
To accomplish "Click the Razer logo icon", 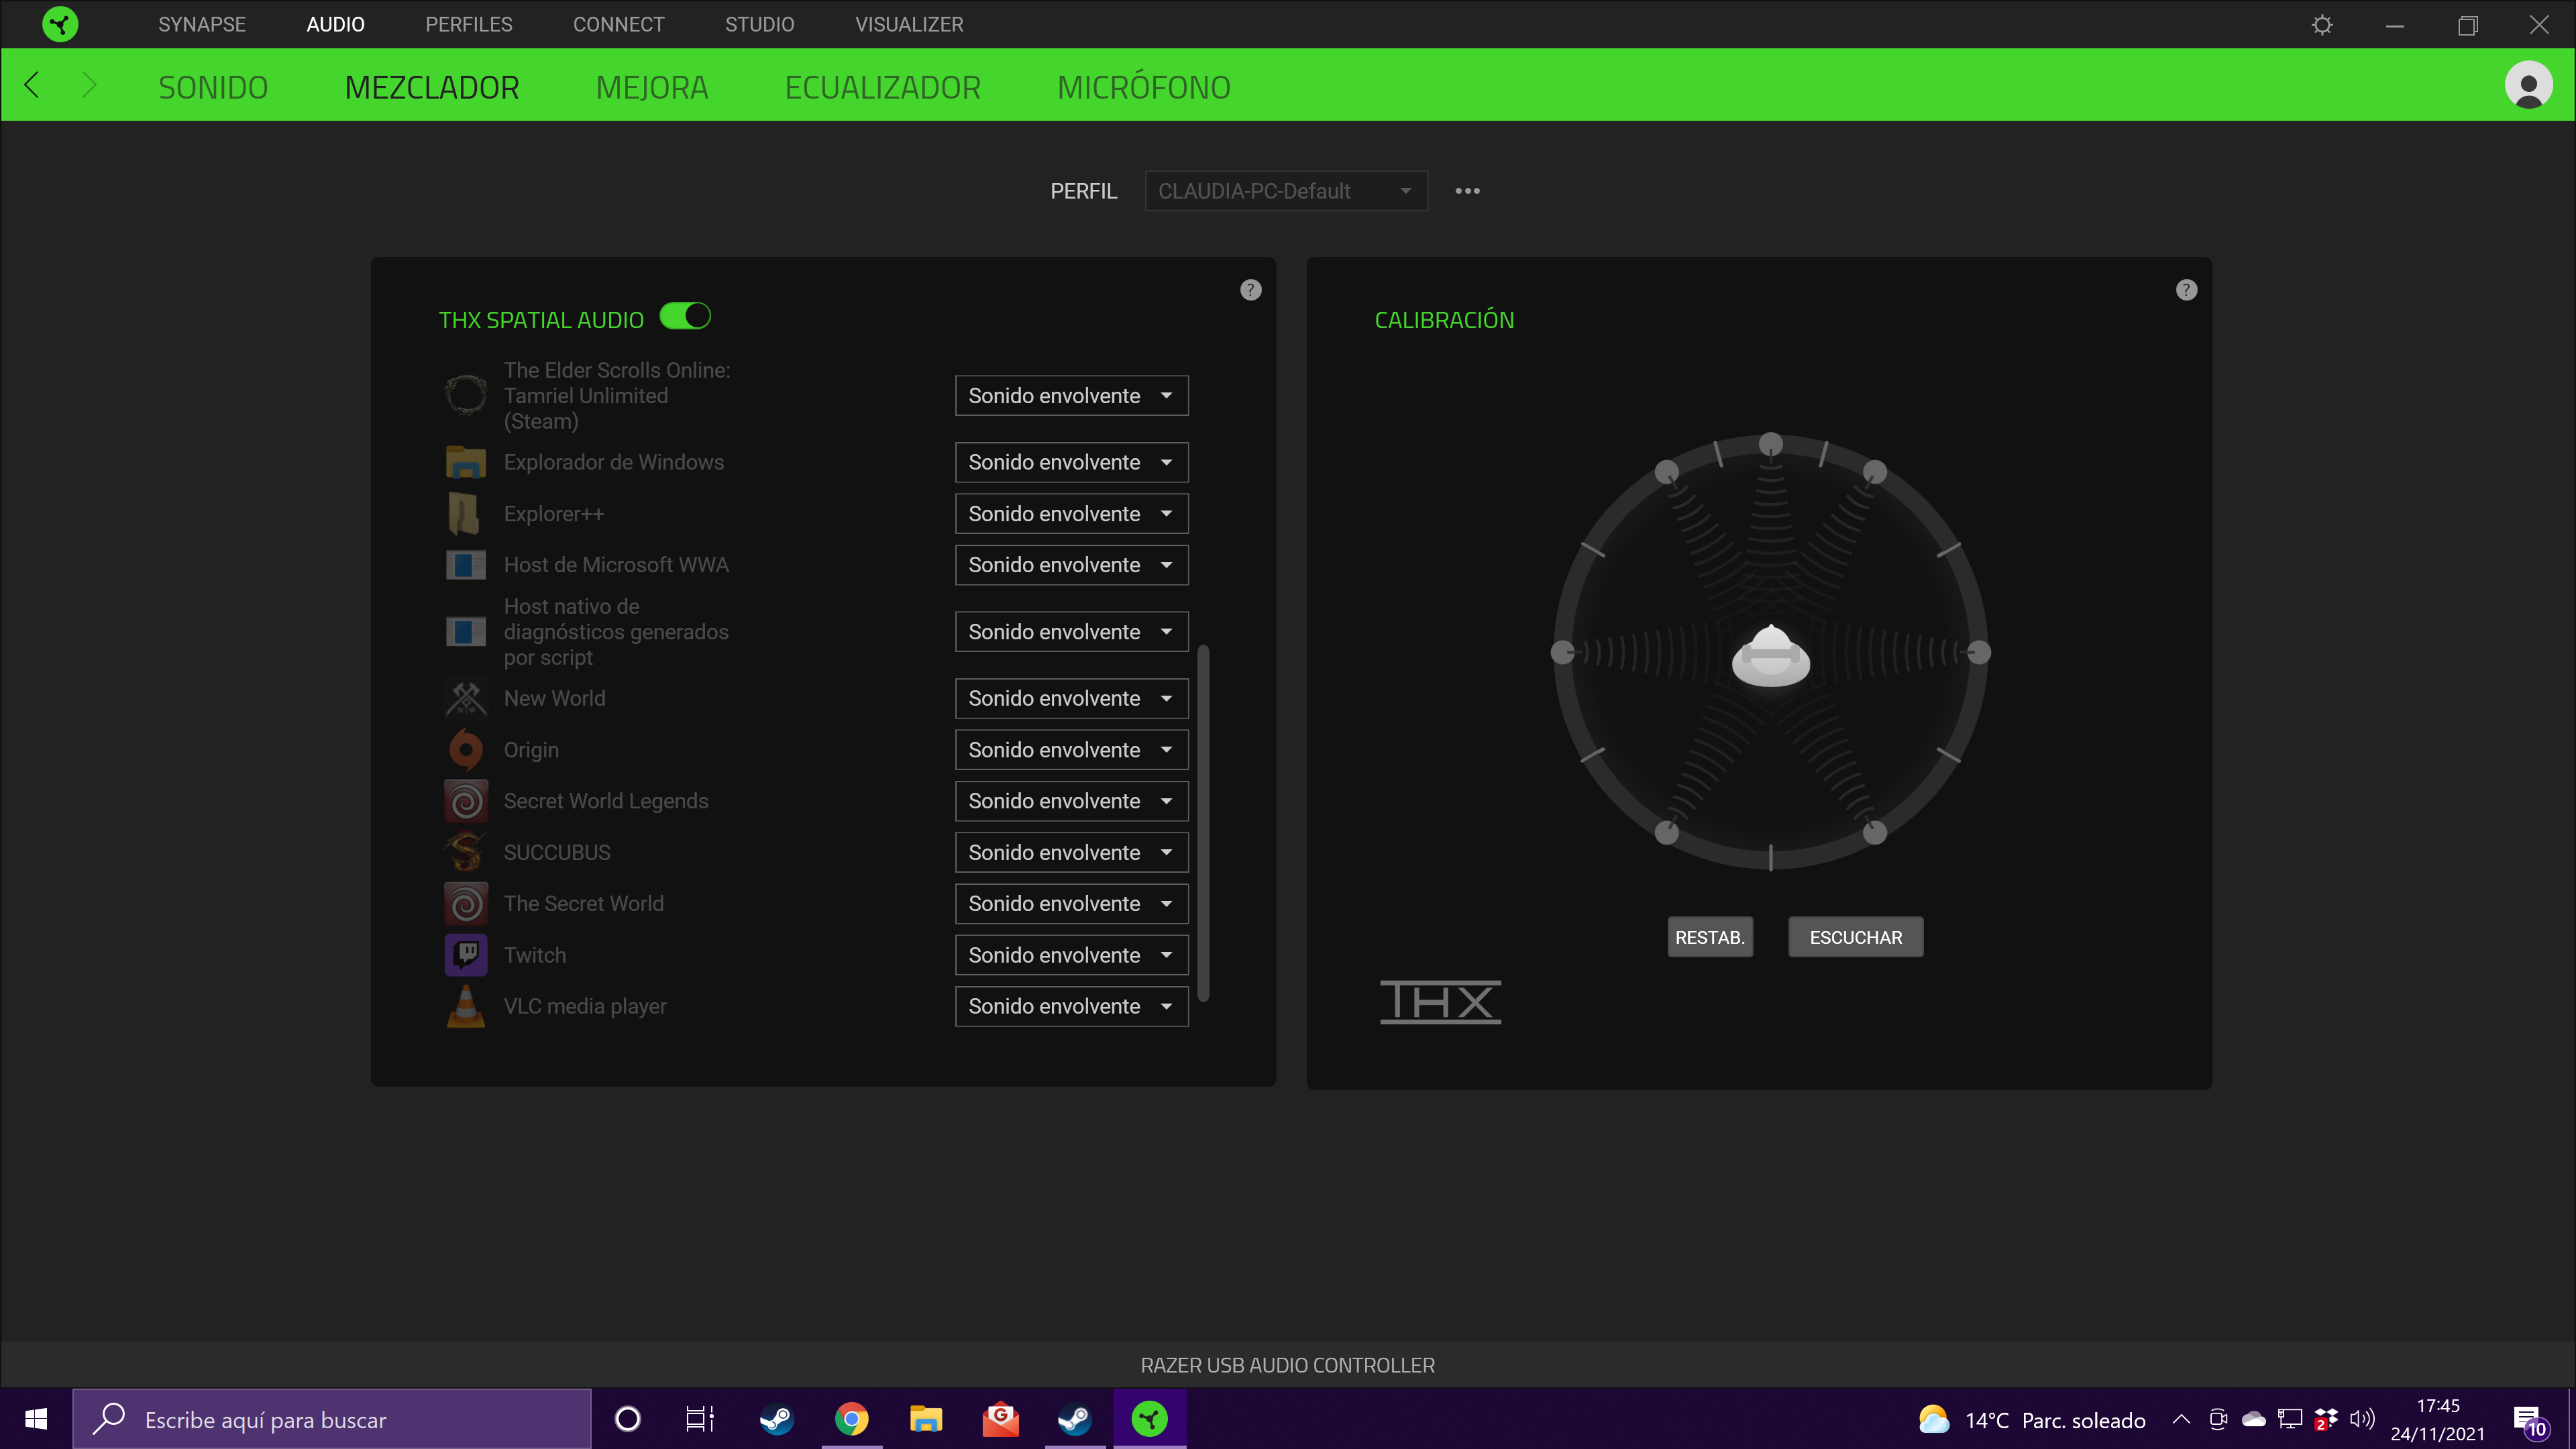I will coord(60,24).
